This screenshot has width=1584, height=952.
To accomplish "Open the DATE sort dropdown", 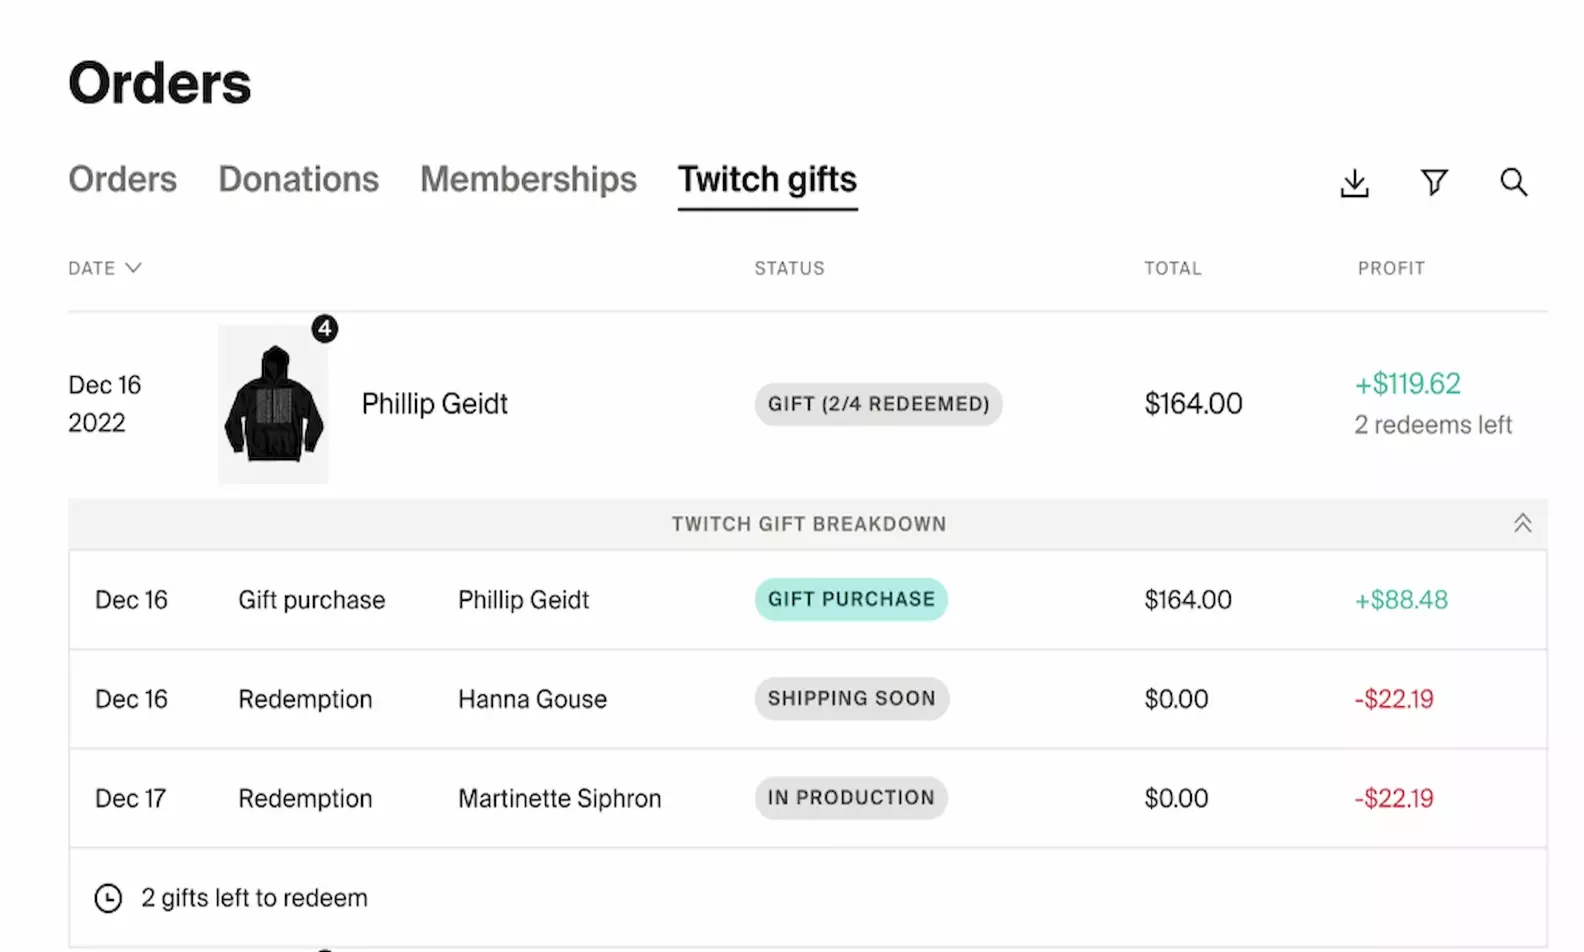I will pos(104,267).
